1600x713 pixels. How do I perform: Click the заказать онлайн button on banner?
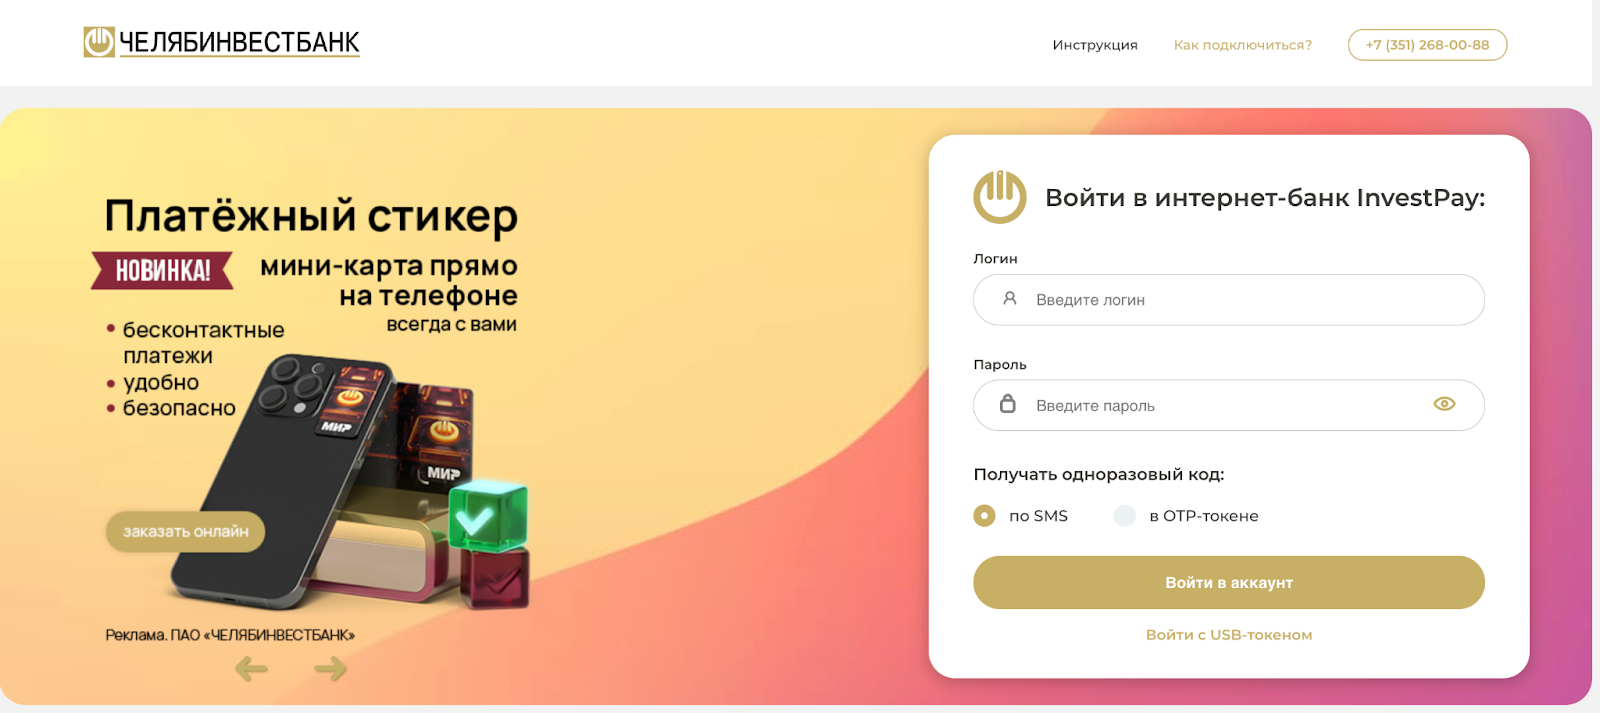point(186,532)
